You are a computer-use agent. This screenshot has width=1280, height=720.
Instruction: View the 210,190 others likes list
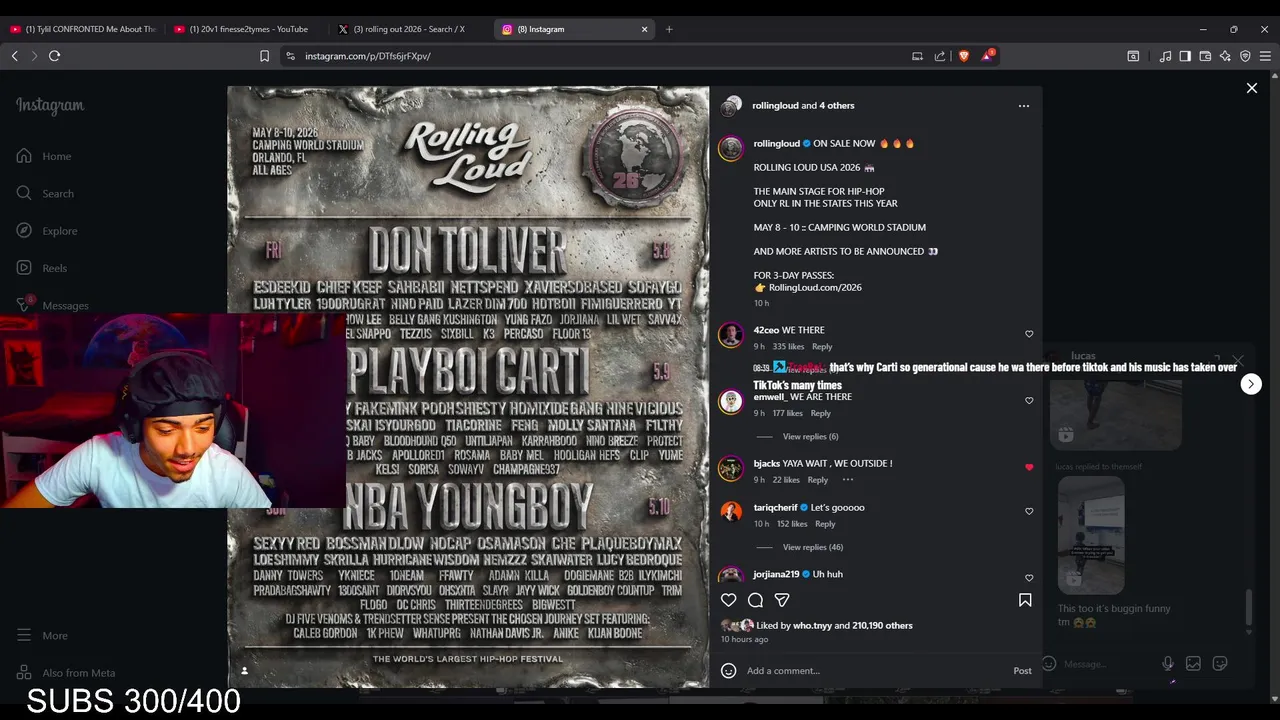coord(882,626)
